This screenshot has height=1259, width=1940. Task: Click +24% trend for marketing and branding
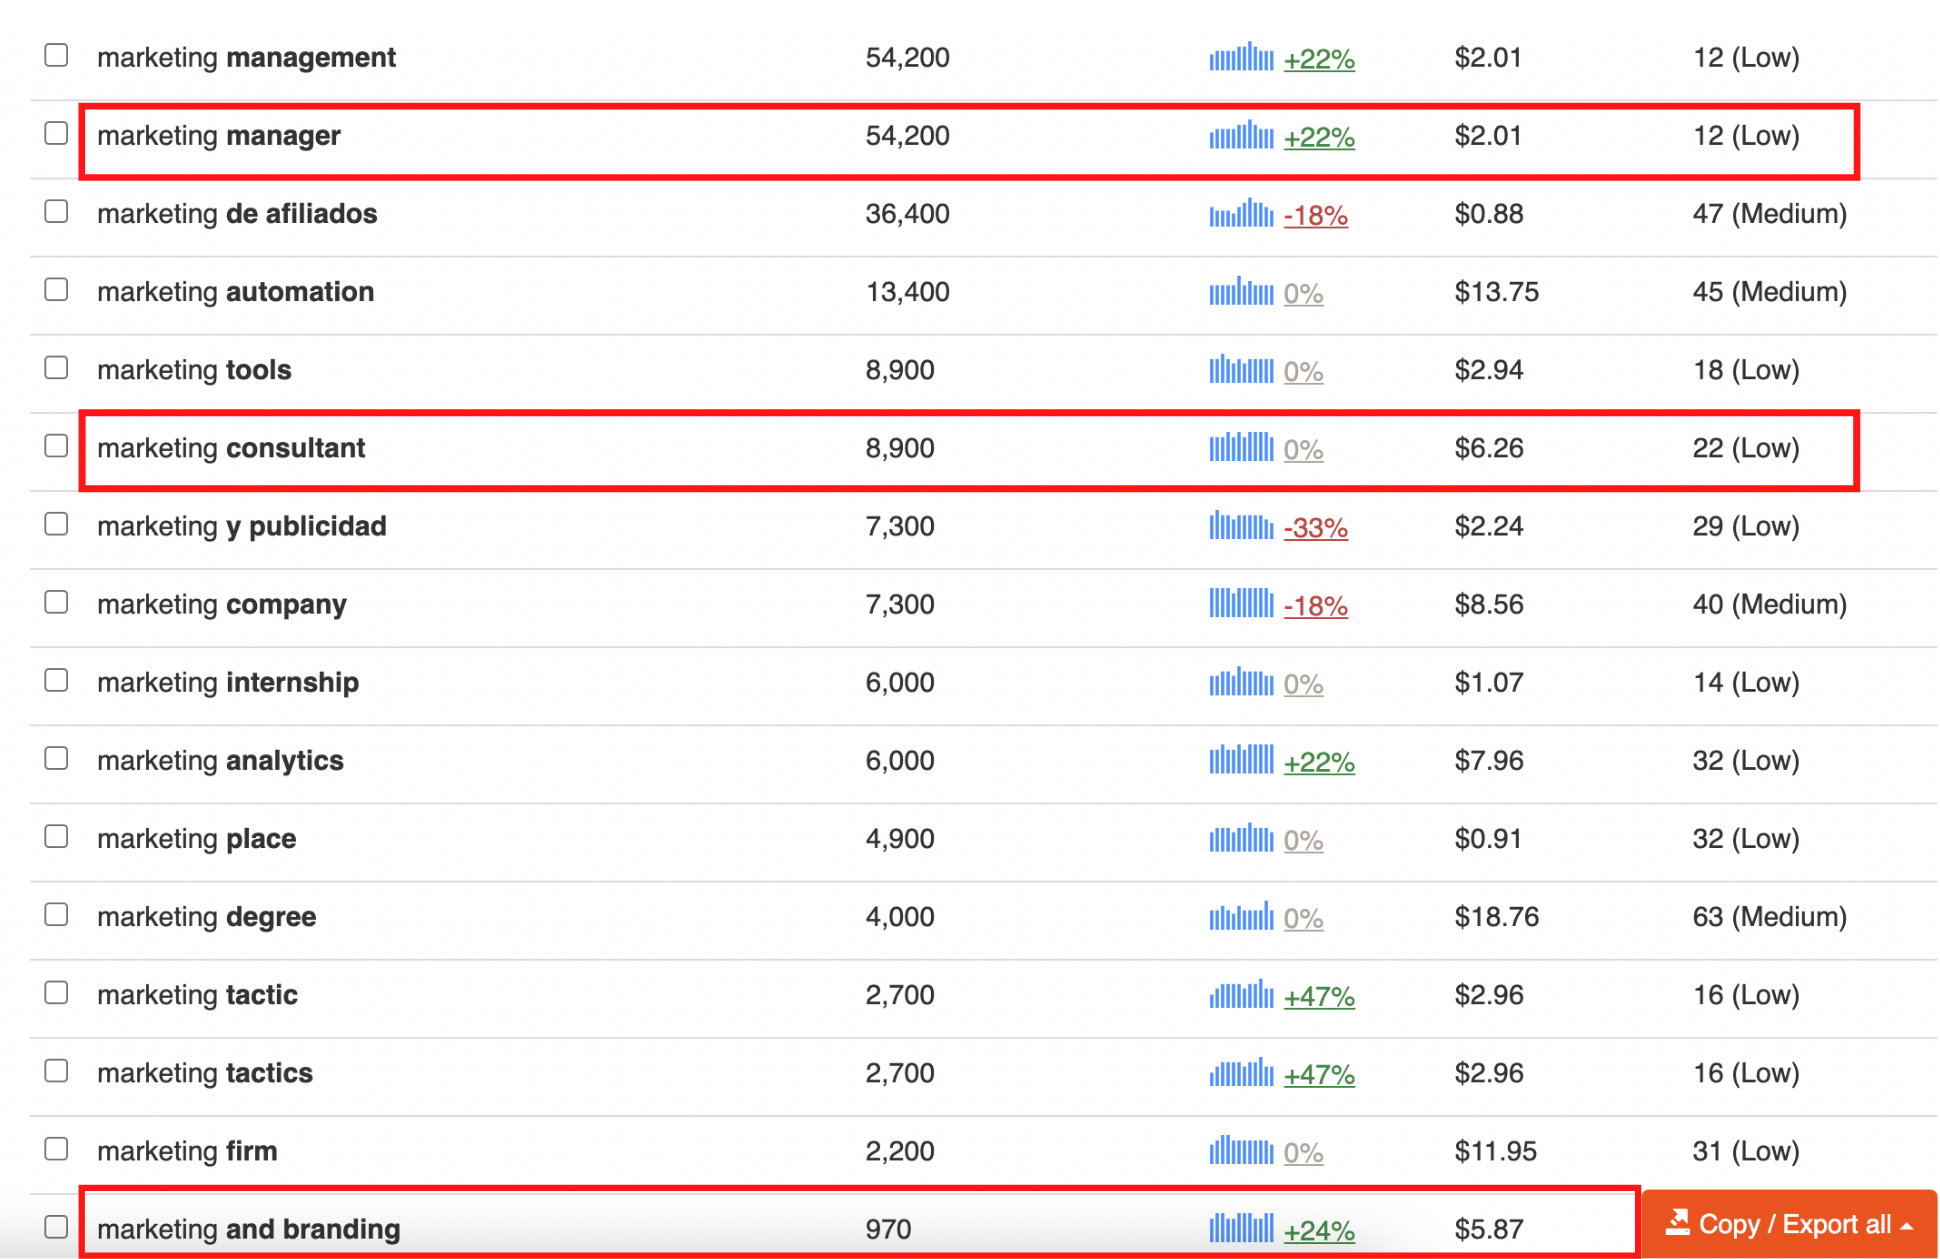[1318, 1231]
